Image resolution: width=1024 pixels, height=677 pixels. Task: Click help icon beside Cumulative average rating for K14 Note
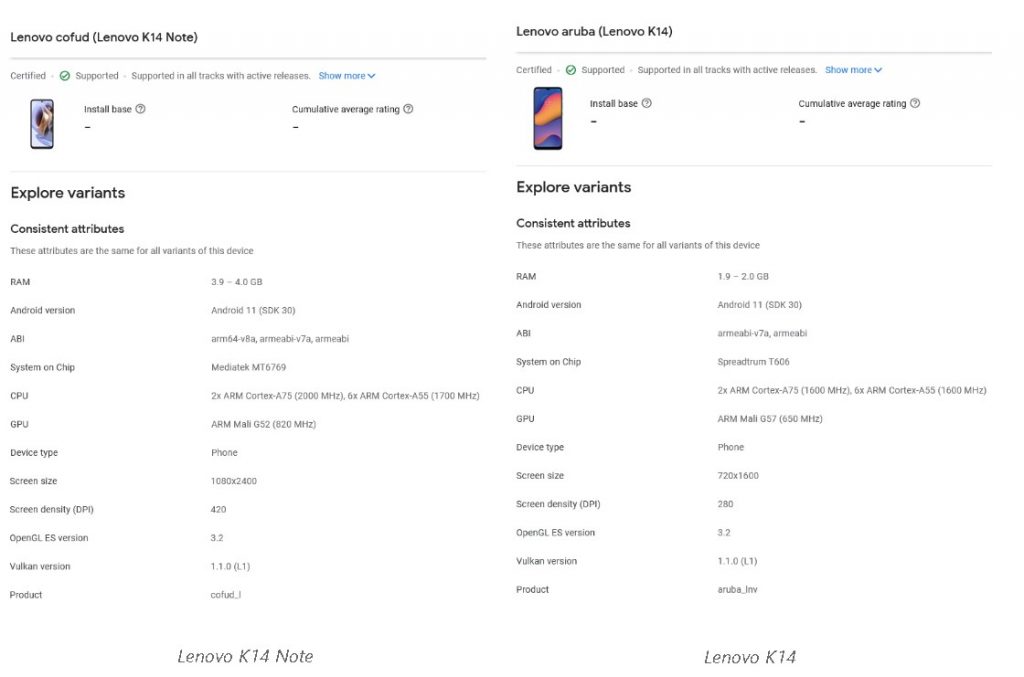pyautogui.click(x=408, y=109)
